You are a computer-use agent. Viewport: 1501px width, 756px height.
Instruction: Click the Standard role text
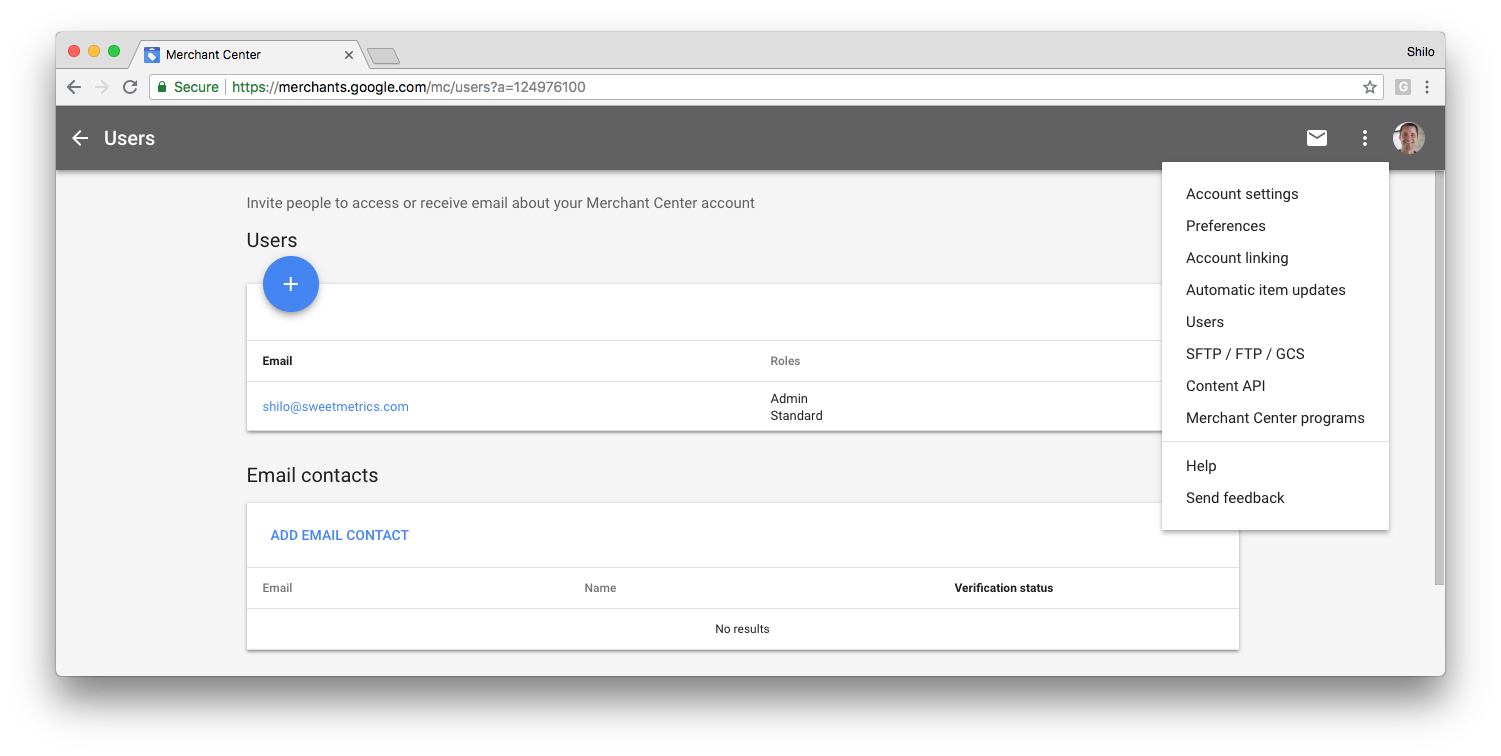tap(796, 416)
